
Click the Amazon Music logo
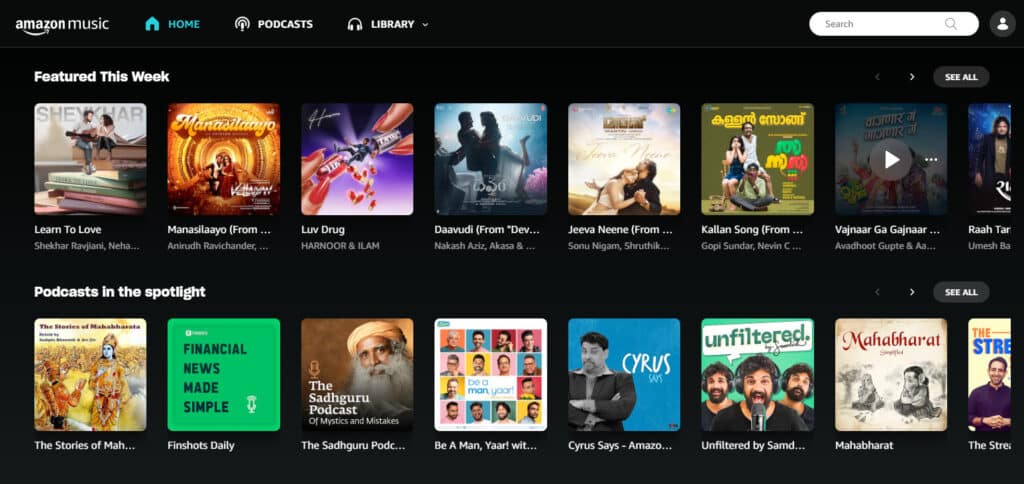coord(62,25)
